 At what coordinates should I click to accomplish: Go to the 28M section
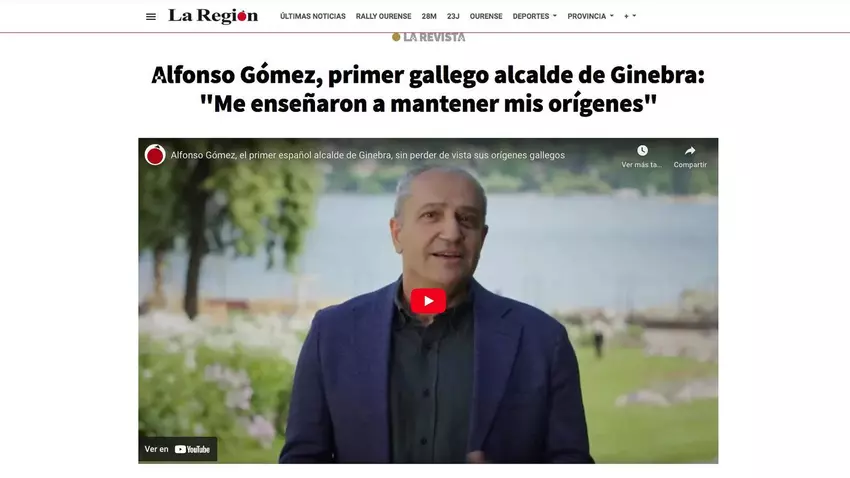point(429,16)
